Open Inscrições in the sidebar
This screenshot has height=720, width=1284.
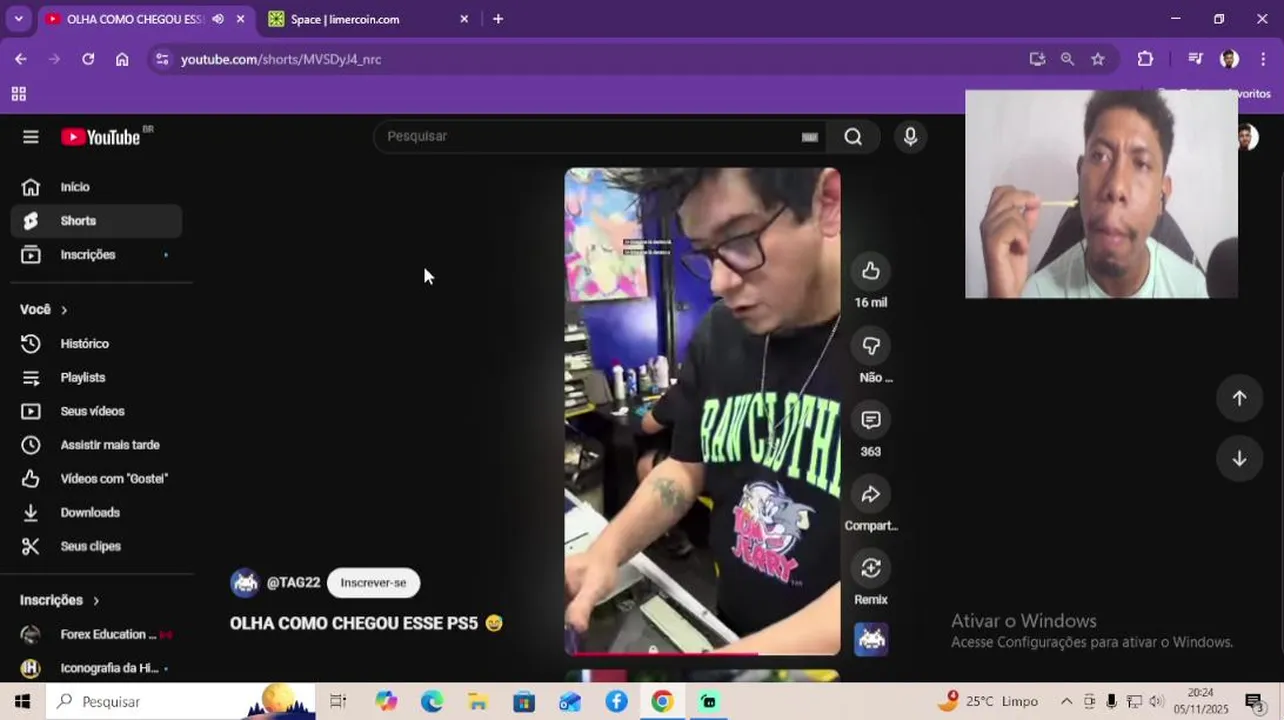pos(96,255)
